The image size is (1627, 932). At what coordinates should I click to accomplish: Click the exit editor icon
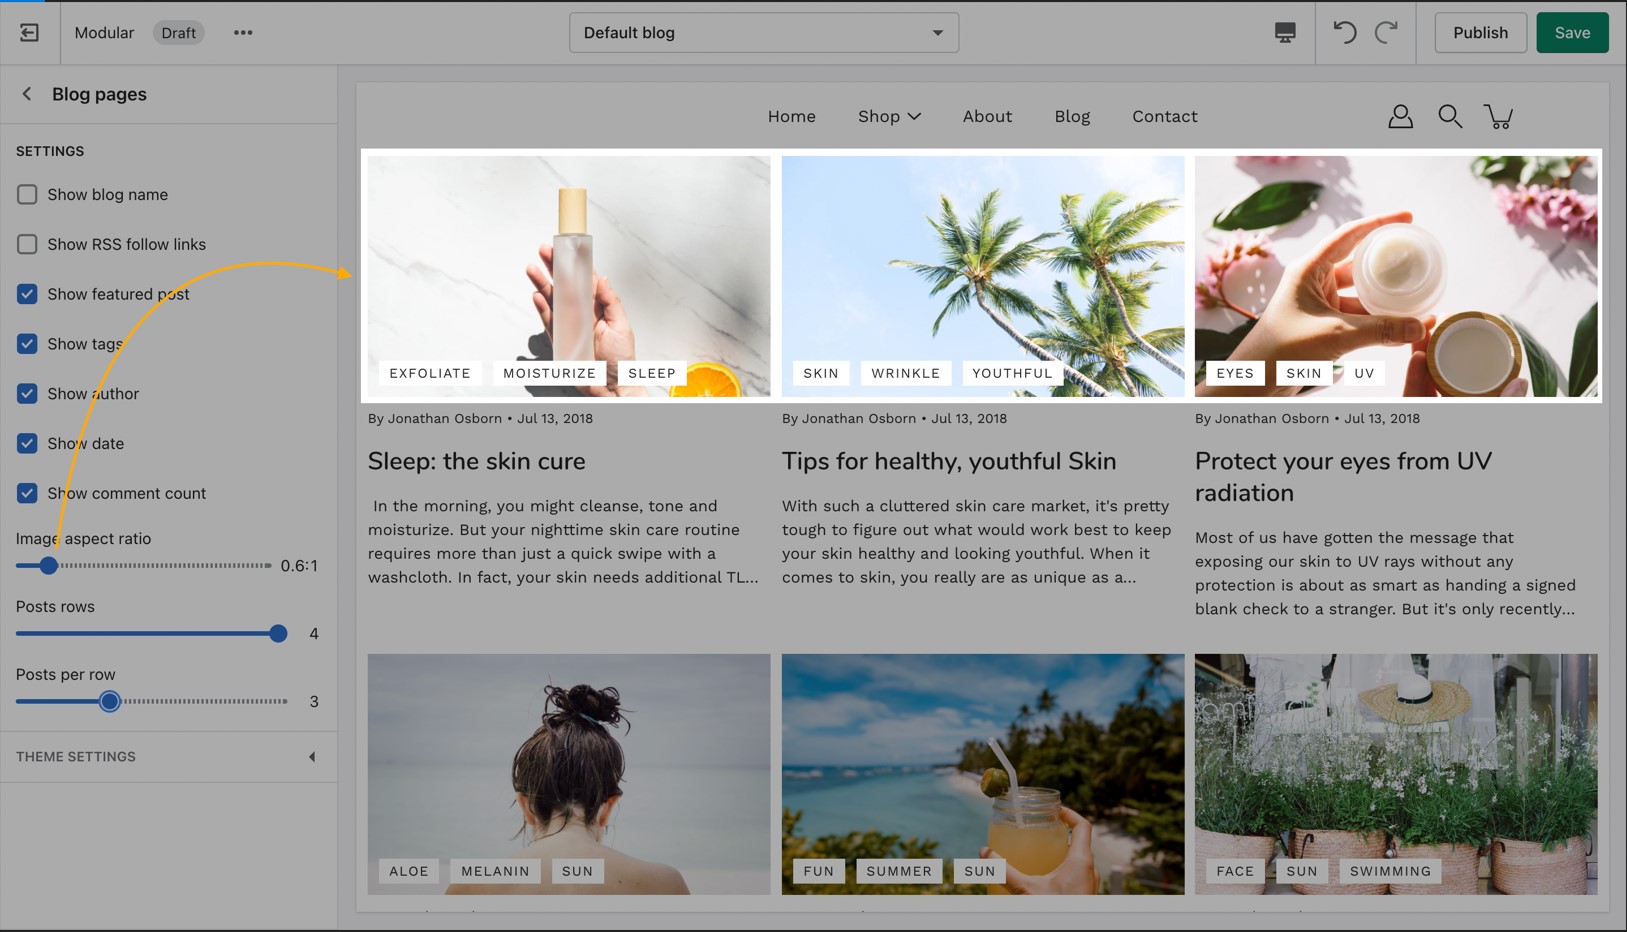tap(29, 33)
